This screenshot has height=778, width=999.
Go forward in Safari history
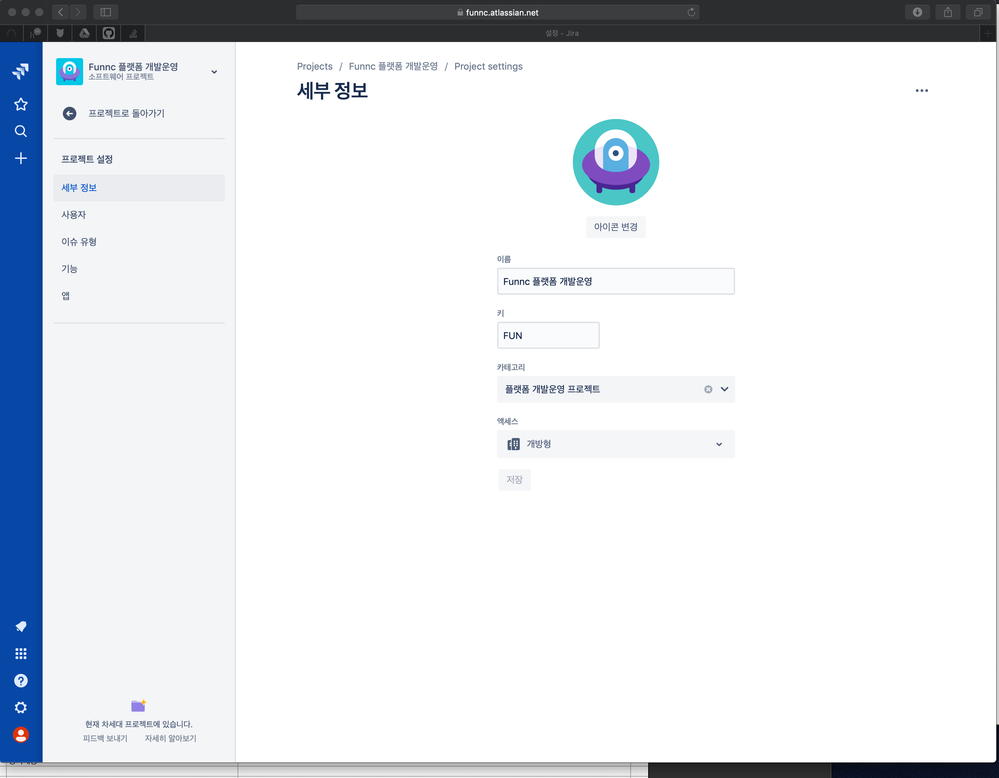point(78,12)
